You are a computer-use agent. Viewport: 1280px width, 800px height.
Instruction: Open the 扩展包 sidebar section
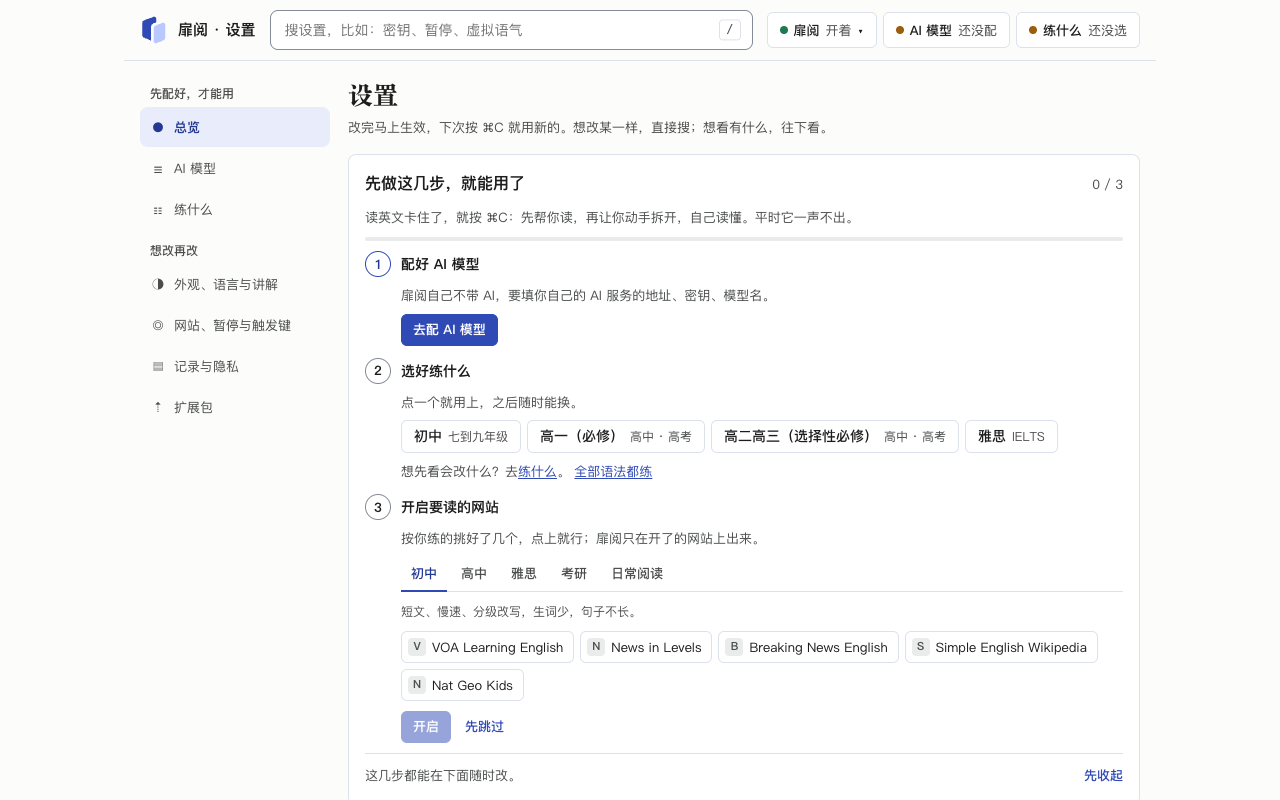(x=235, y=408)
